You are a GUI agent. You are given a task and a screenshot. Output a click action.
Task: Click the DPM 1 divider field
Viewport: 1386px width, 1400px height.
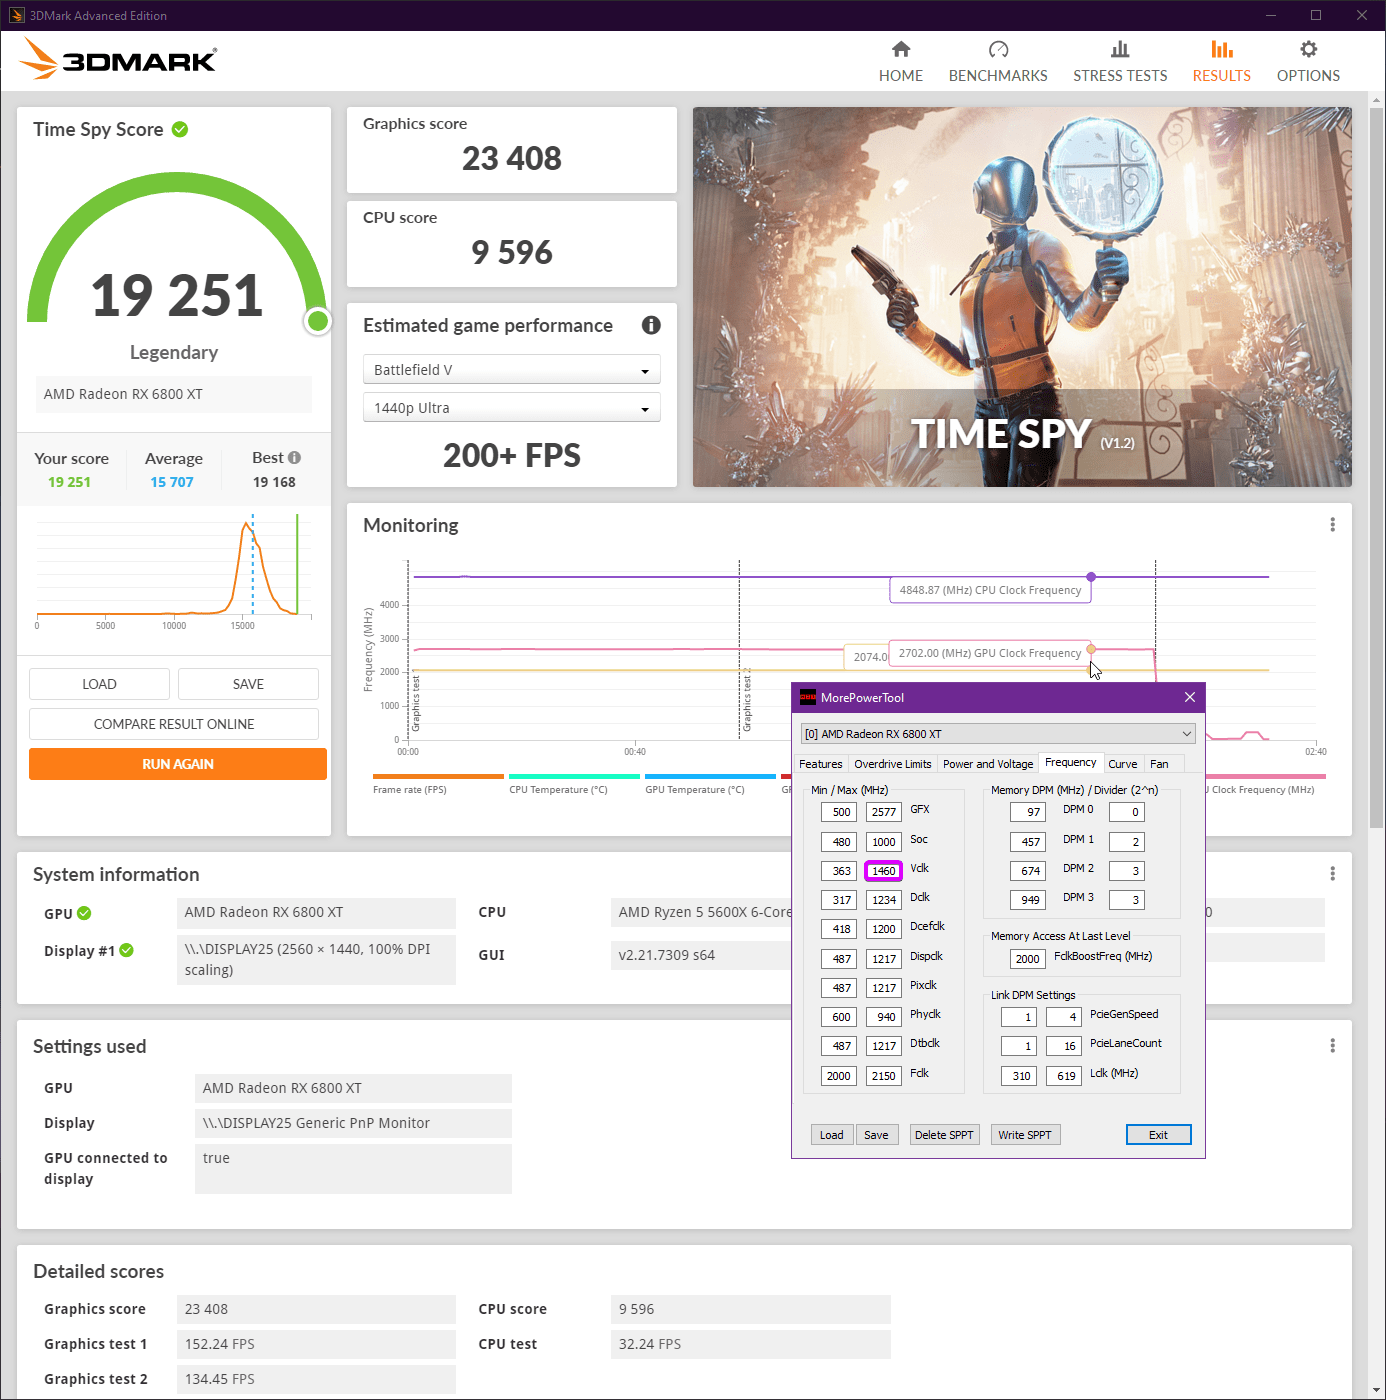(x=1127, y=842)
